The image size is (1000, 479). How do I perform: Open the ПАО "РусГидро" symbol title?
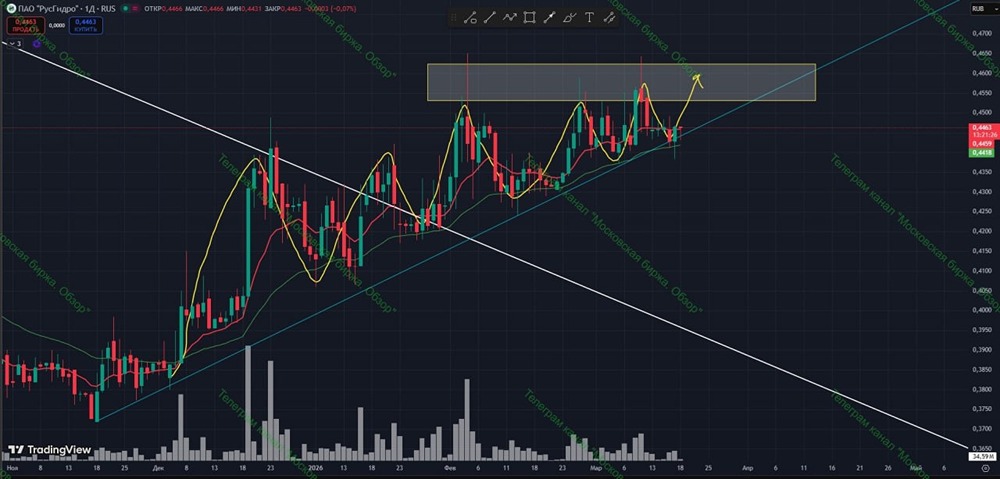(x=68, y=10)
